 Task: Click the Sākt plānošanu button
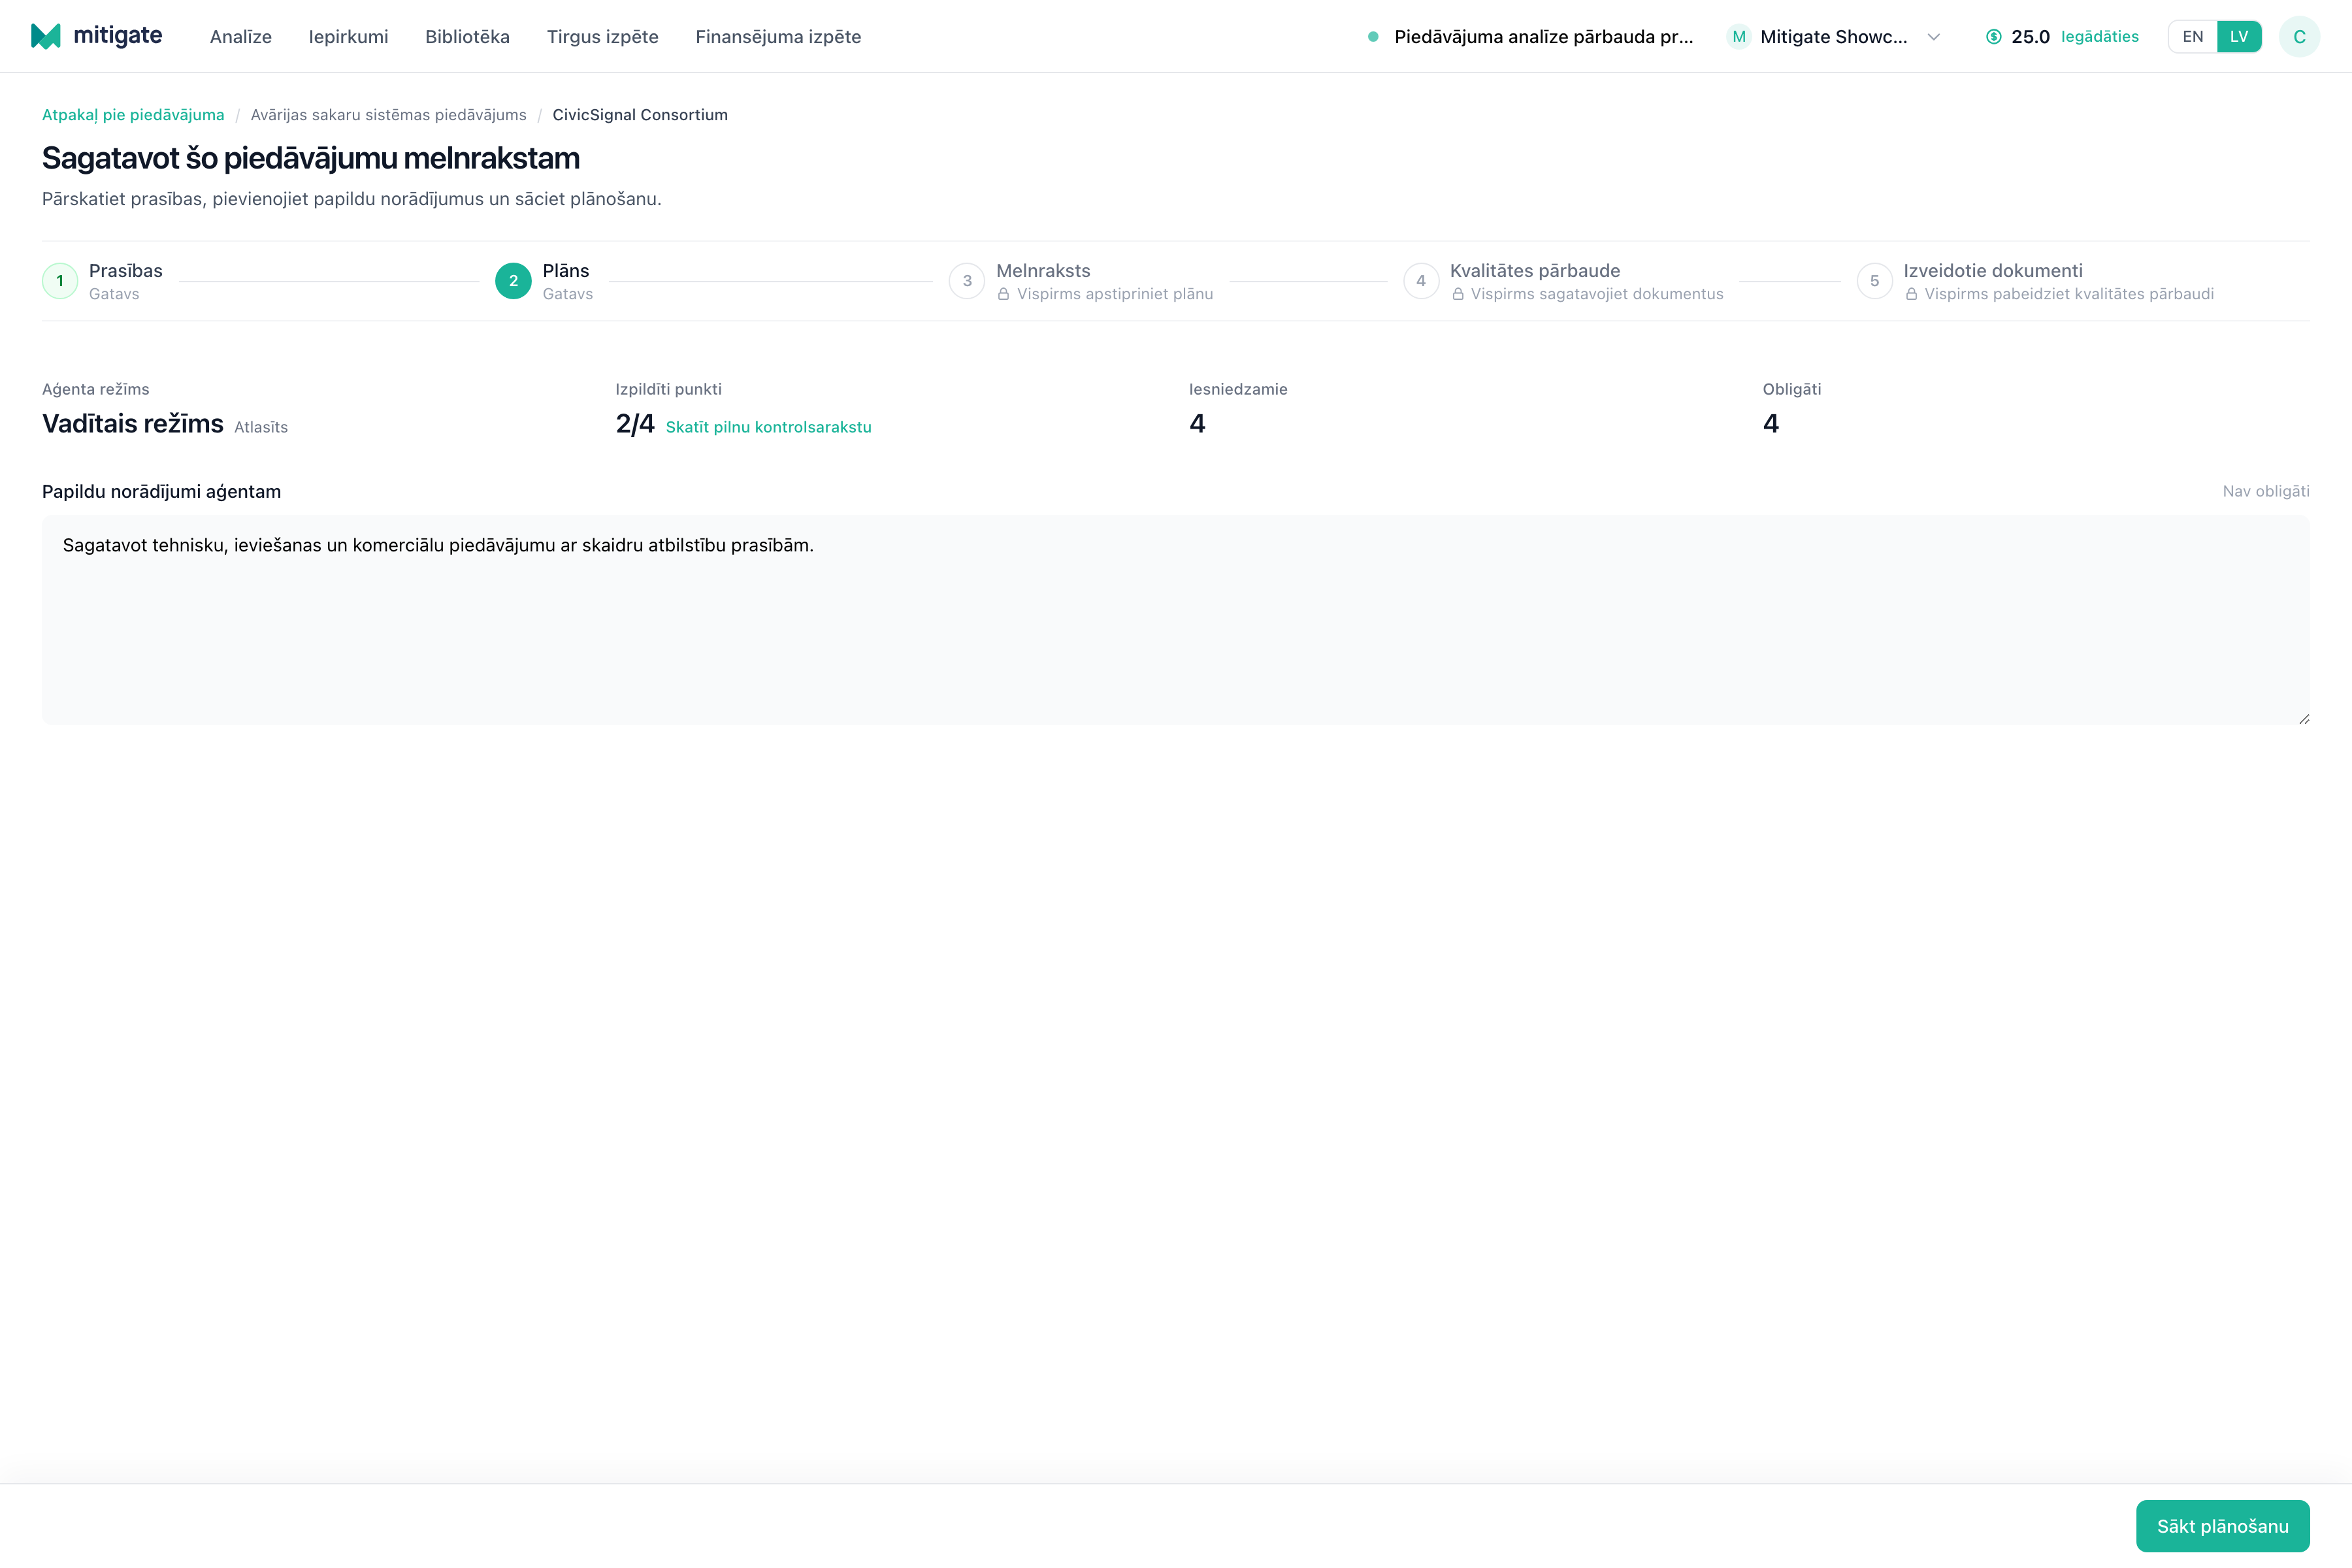coord(2223,1526)
